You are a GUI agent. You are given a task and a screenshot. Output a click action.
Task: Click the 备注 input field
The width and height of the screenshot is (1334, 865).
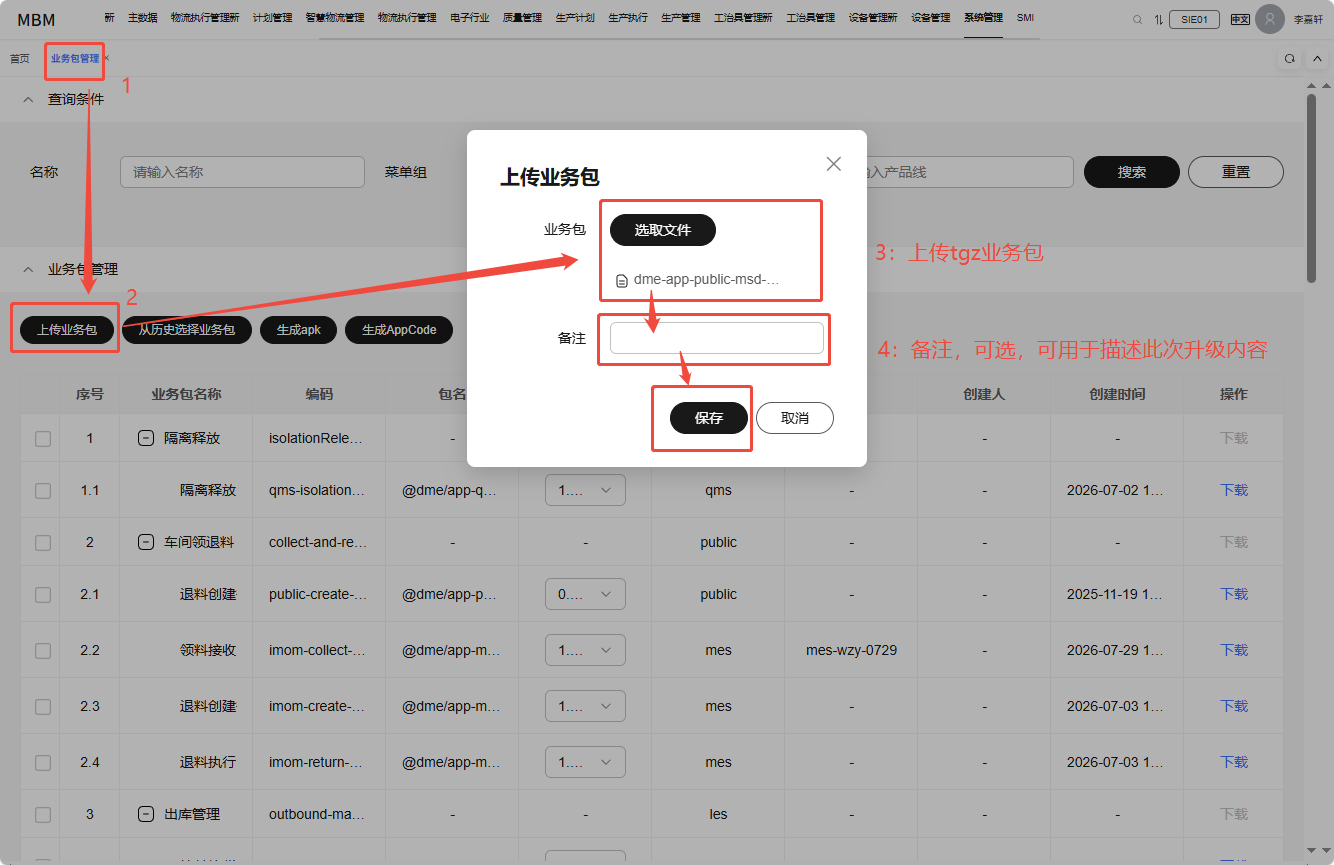(717, 338)
